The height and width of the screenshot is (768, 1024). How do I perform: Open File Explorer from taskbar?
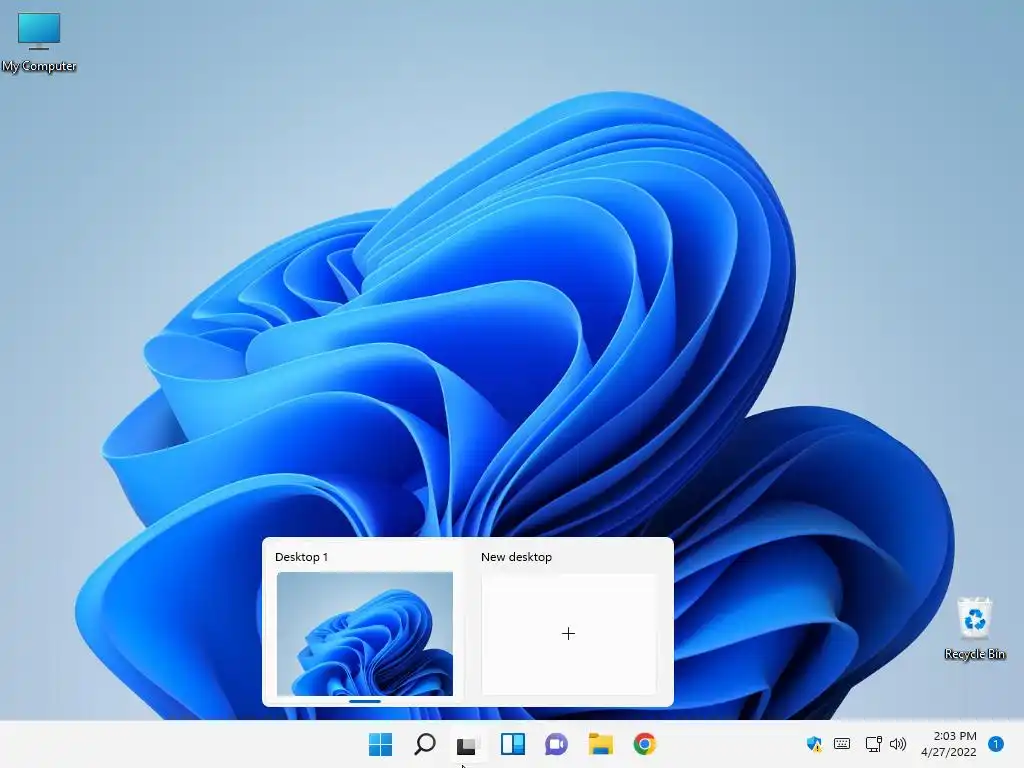(600, 744)
